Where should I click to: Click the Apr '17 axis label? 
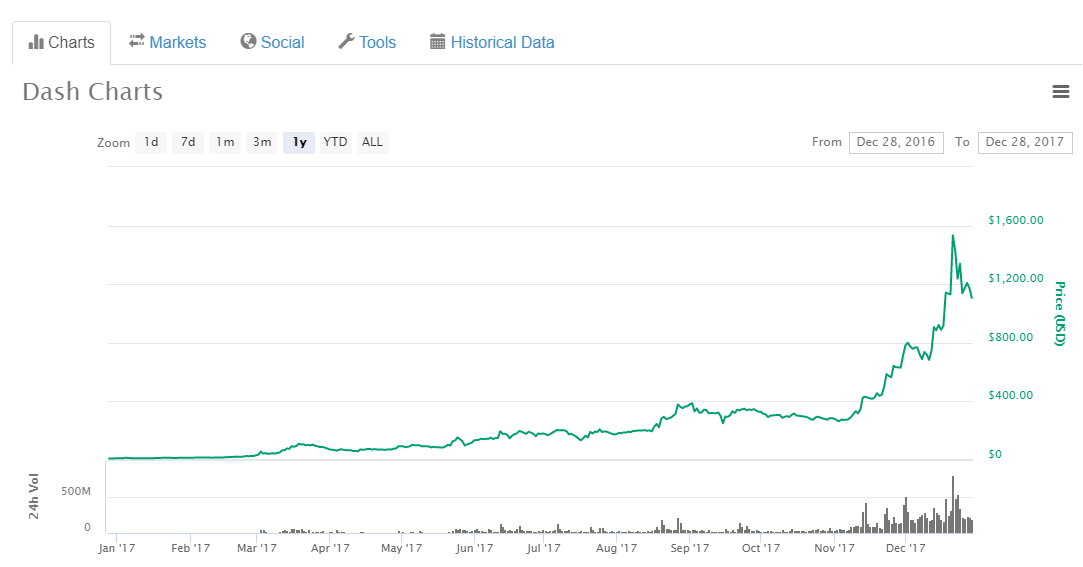(x=330, y=548)
